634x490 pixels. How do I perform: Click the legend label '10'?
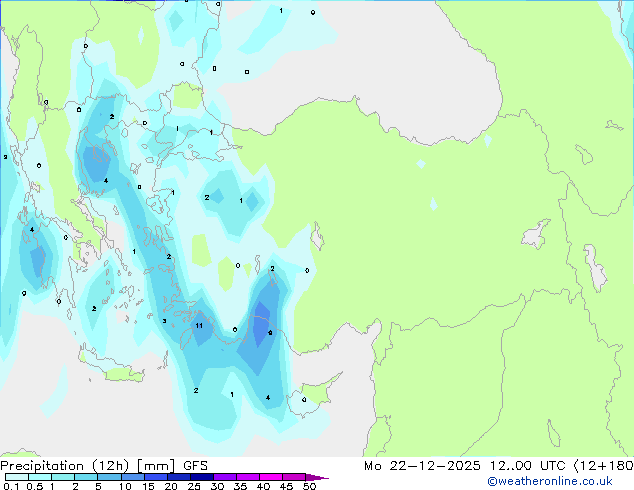pyautogui.click(x=125, y=486)
